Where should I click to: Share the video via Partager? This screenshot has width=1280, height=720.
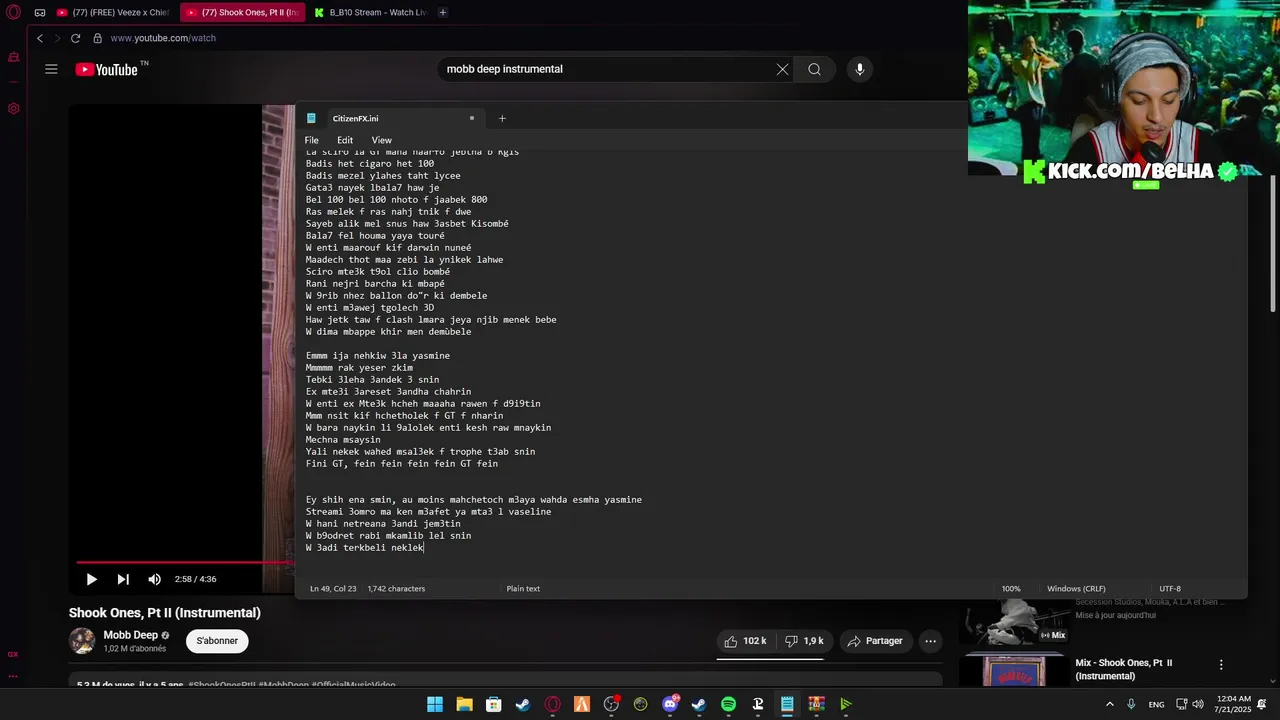[x=875, y=641]
